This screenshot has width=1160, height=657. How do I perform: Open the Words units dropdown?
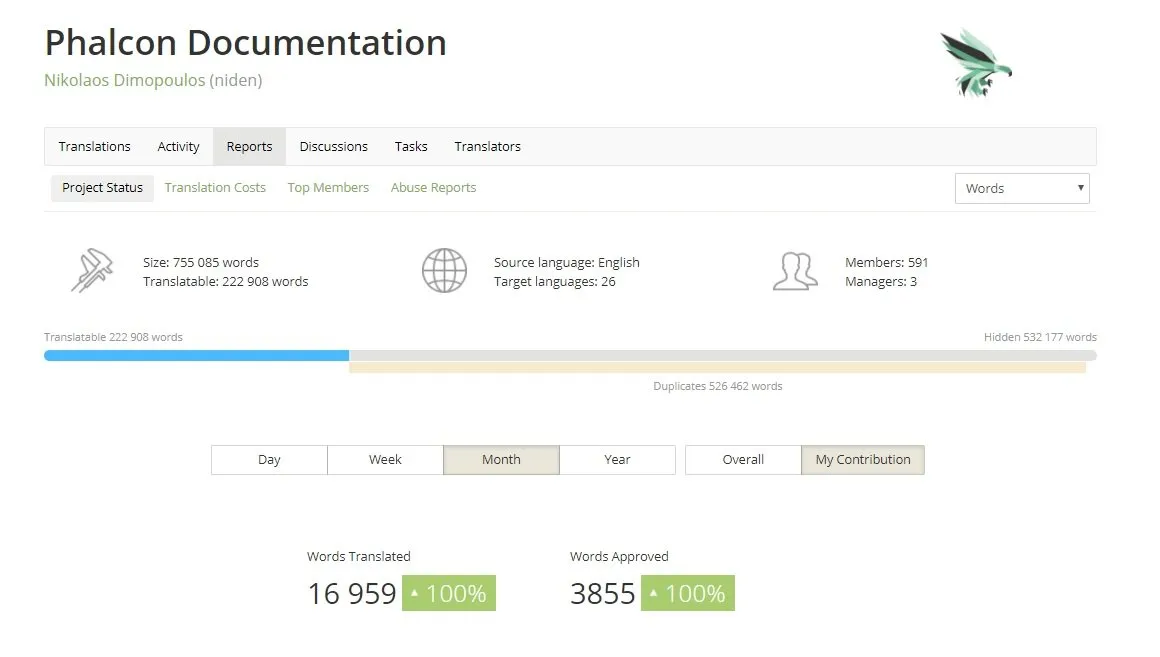[1022, 189]
